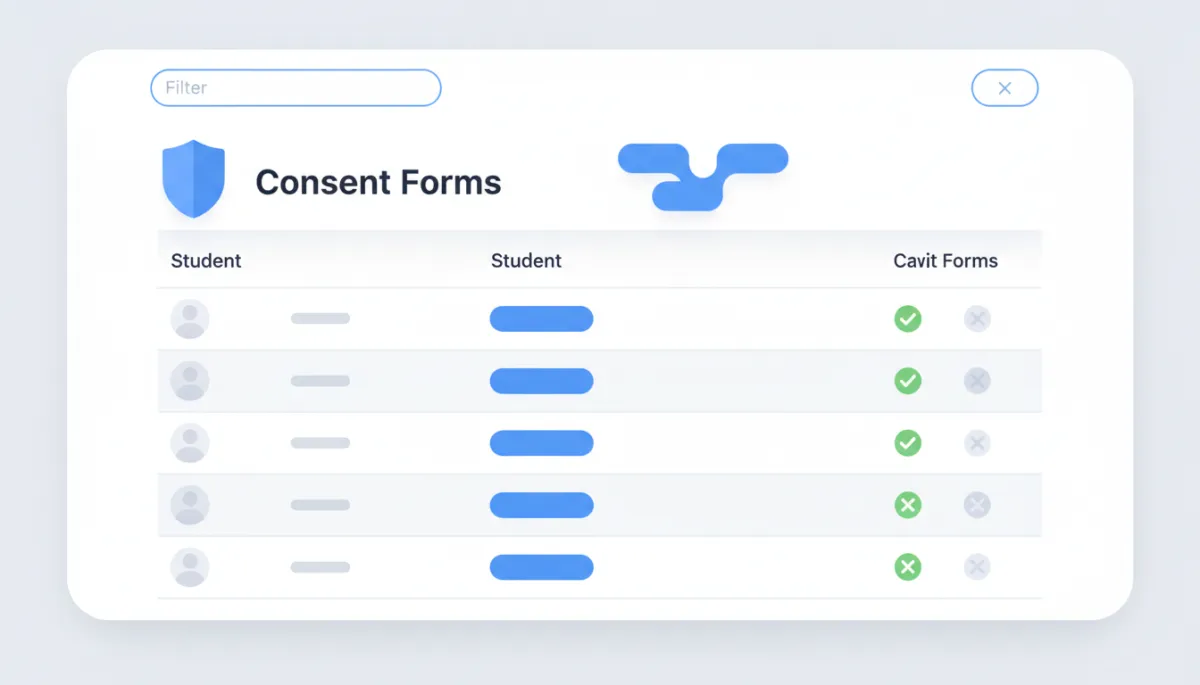Click the first row student avatar
The image size is (1200, 685).
pyautogui.click(x=190, y=319)
